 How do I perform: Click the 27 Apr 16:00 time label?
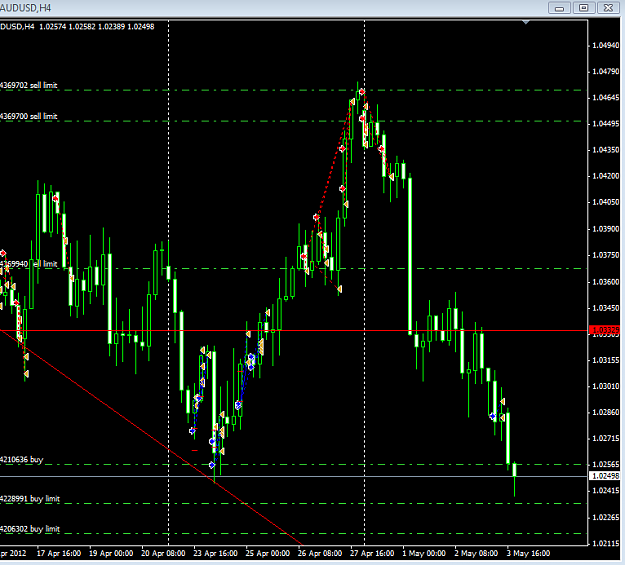372,553
